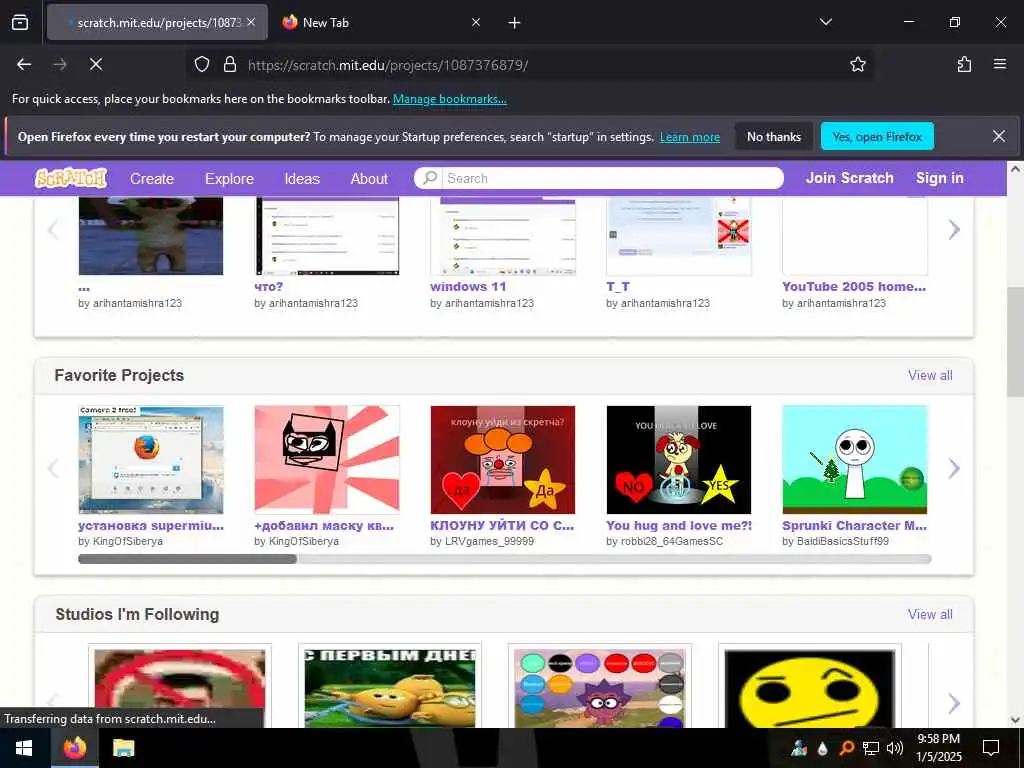Expand the list all tabs dropdown
The width and height of the screenshot is (1024, 768).
click(x=826, y=22)
